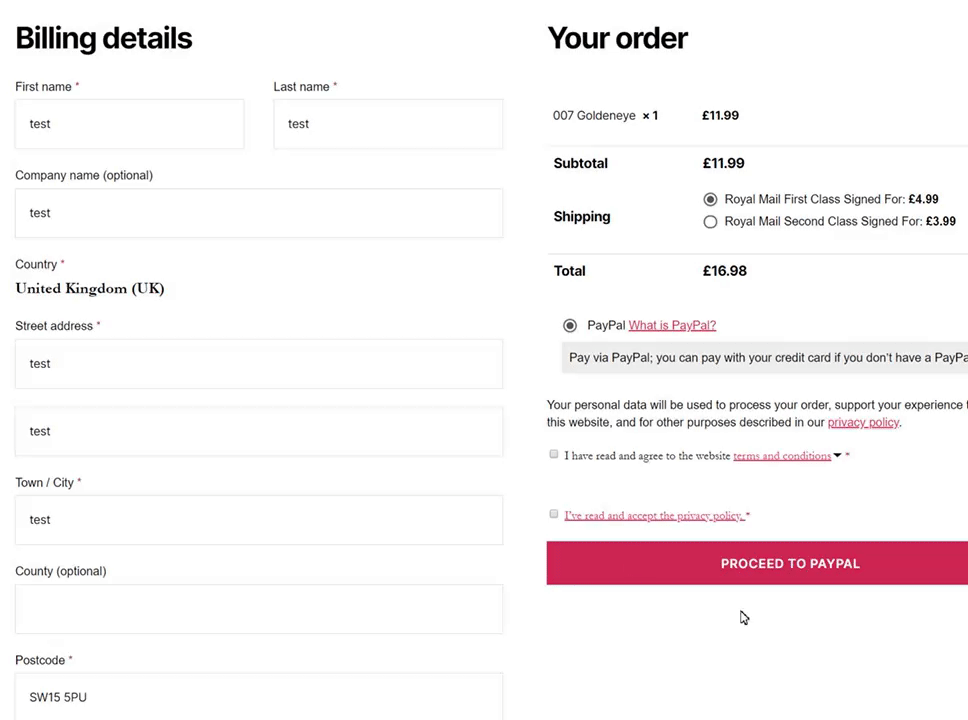Click the First name input field

click(x=129, y=124)
